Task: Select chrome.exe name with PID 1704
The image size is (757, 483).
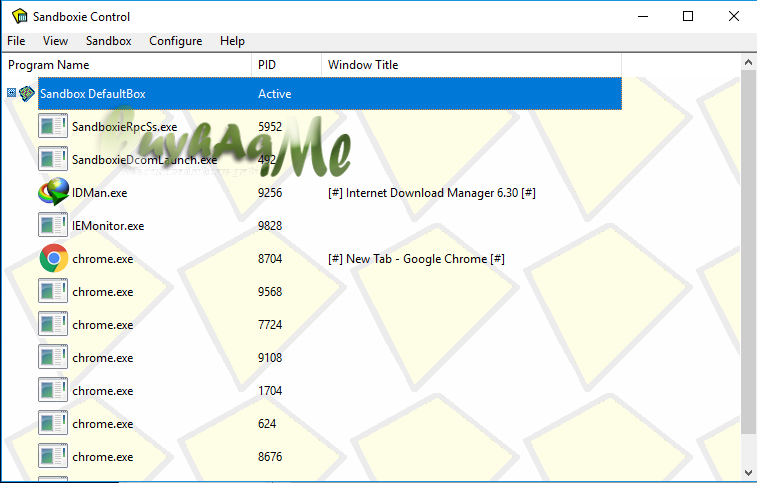Action: 103,391
